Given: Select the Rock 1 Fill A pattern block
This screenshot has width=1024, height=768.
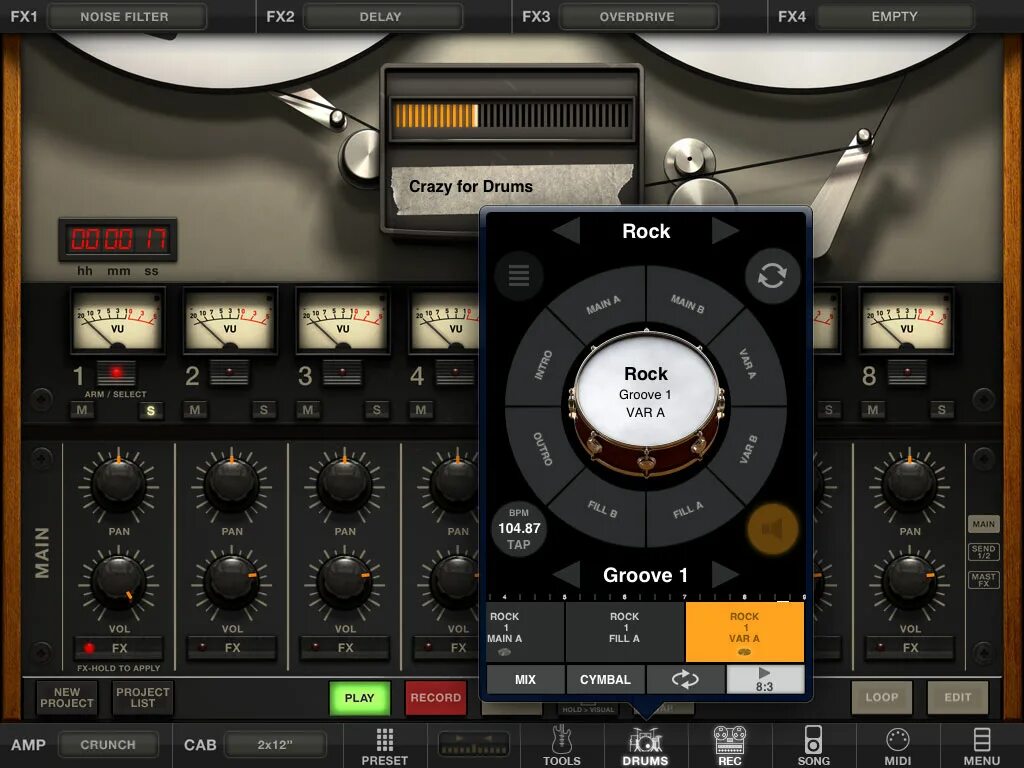Looking at the screenshot, I should [x=624, y=632].
